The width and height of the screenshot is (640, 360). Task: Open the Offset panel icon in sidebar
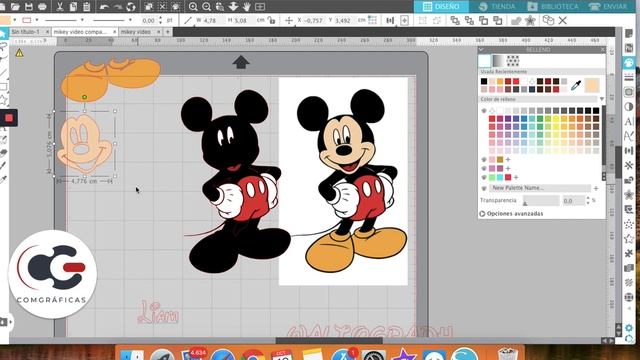click(629, 195)
